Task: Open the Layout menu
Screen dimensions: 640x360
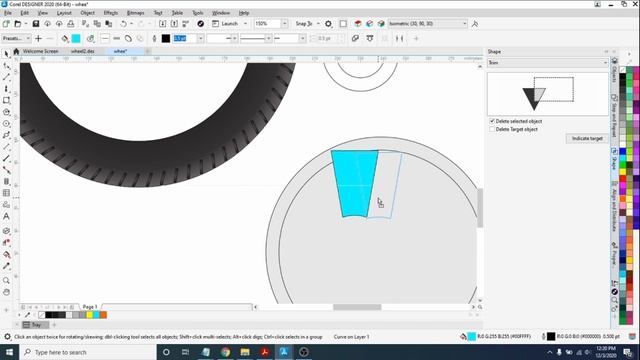Action: [64, 13]
